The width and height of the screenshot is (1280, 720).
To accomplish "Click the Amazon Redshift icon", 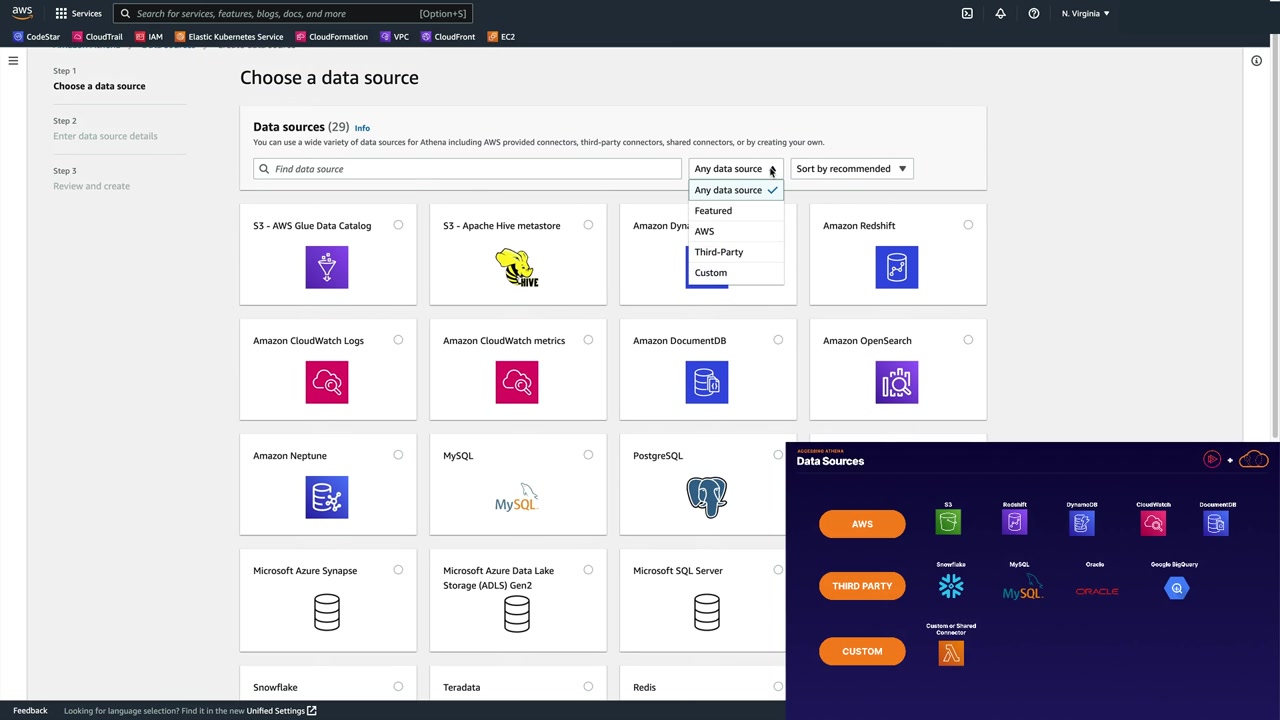I will 897,267.
